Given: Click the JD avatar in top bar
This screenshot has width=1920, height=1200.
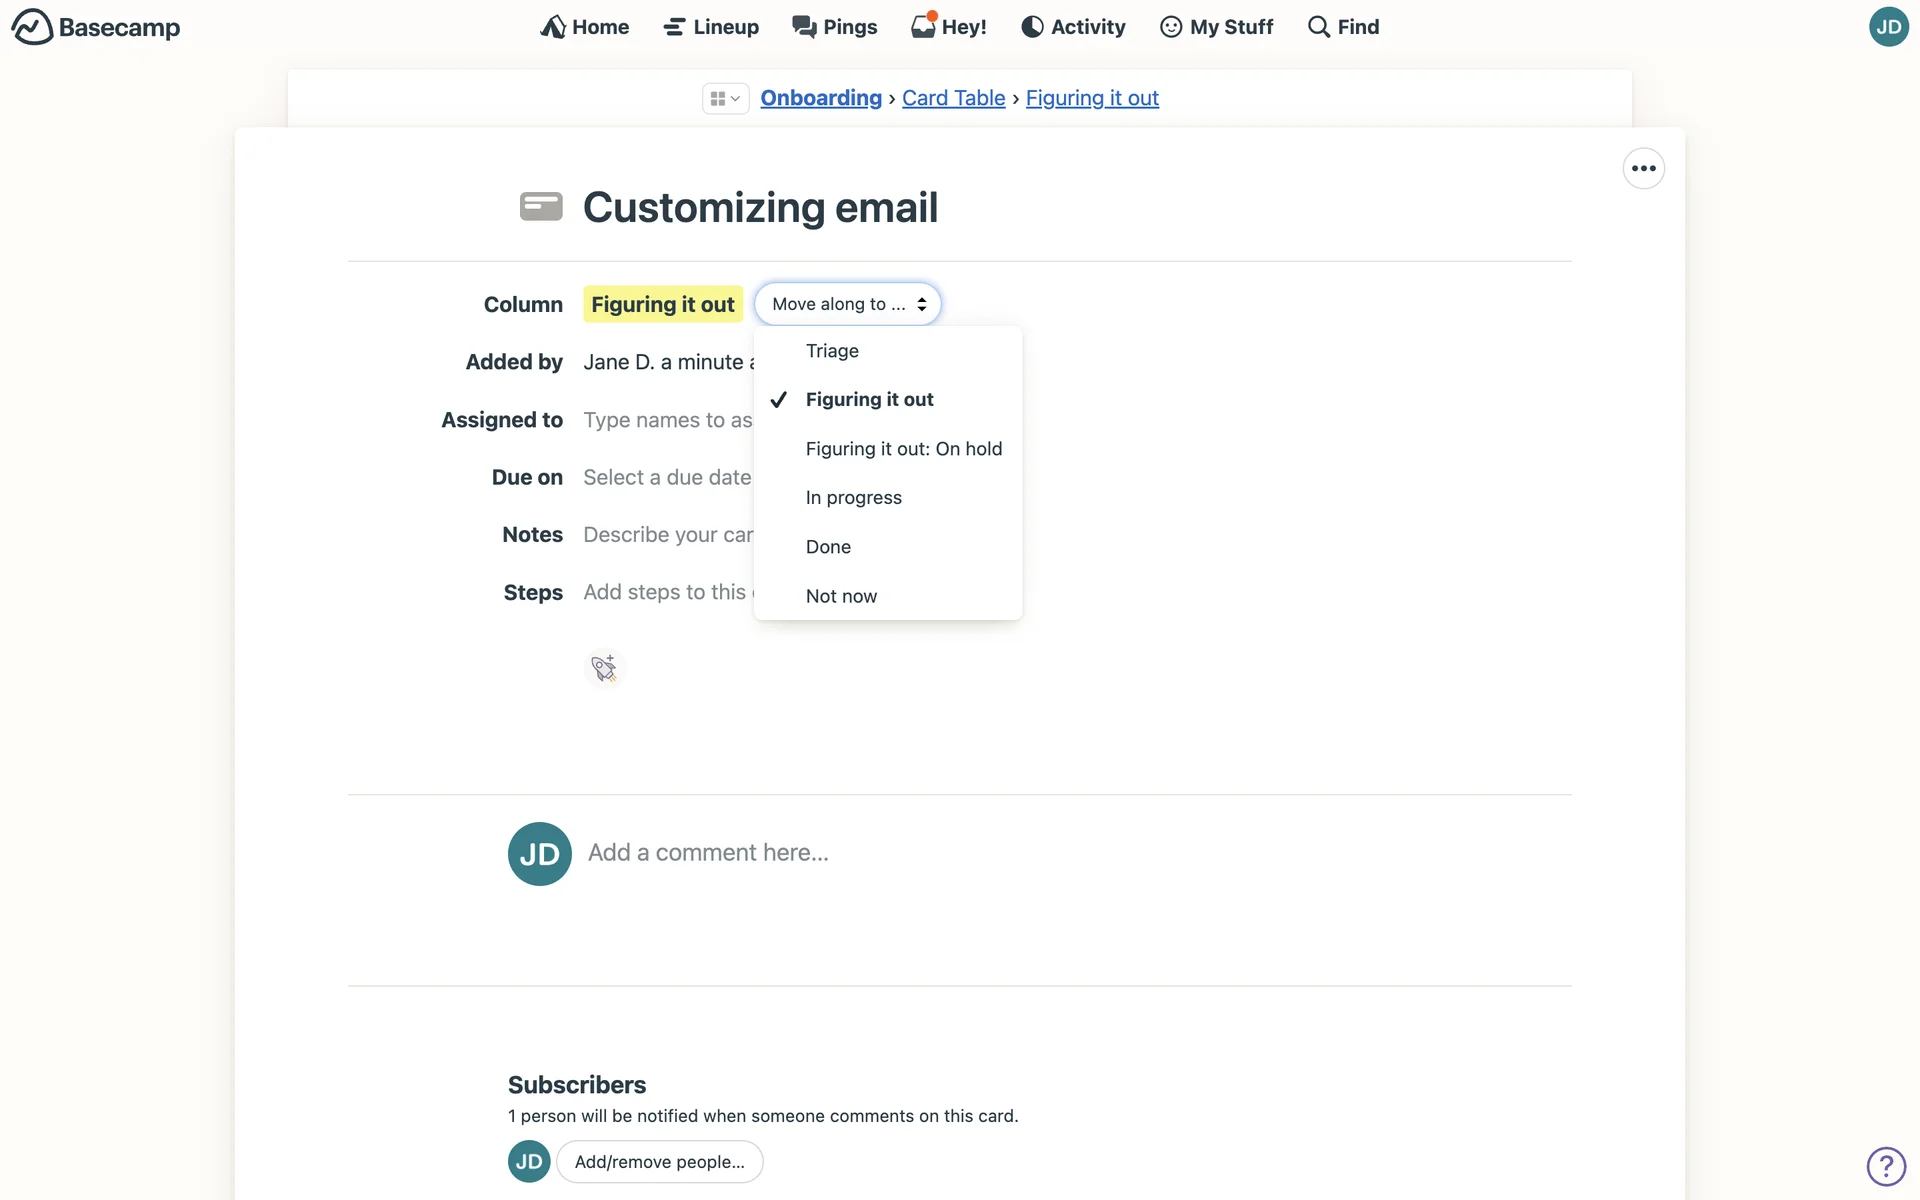Looking at the screenshot, I should [x=1888, y=27].
